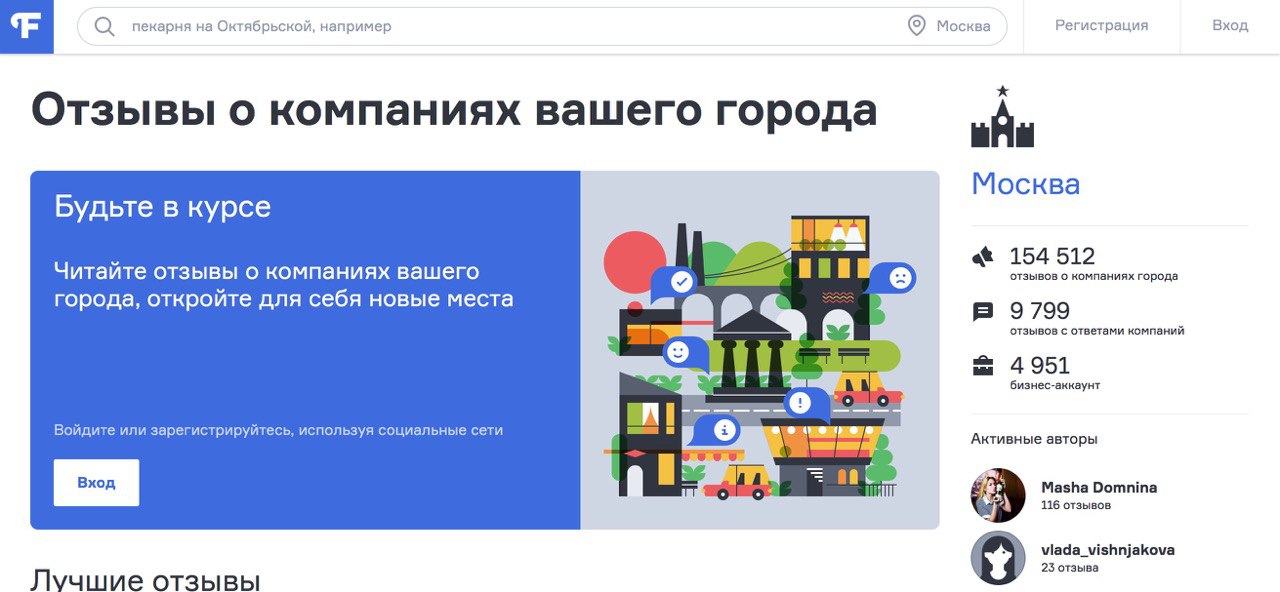Change city from Москва selector

(949, 26)
